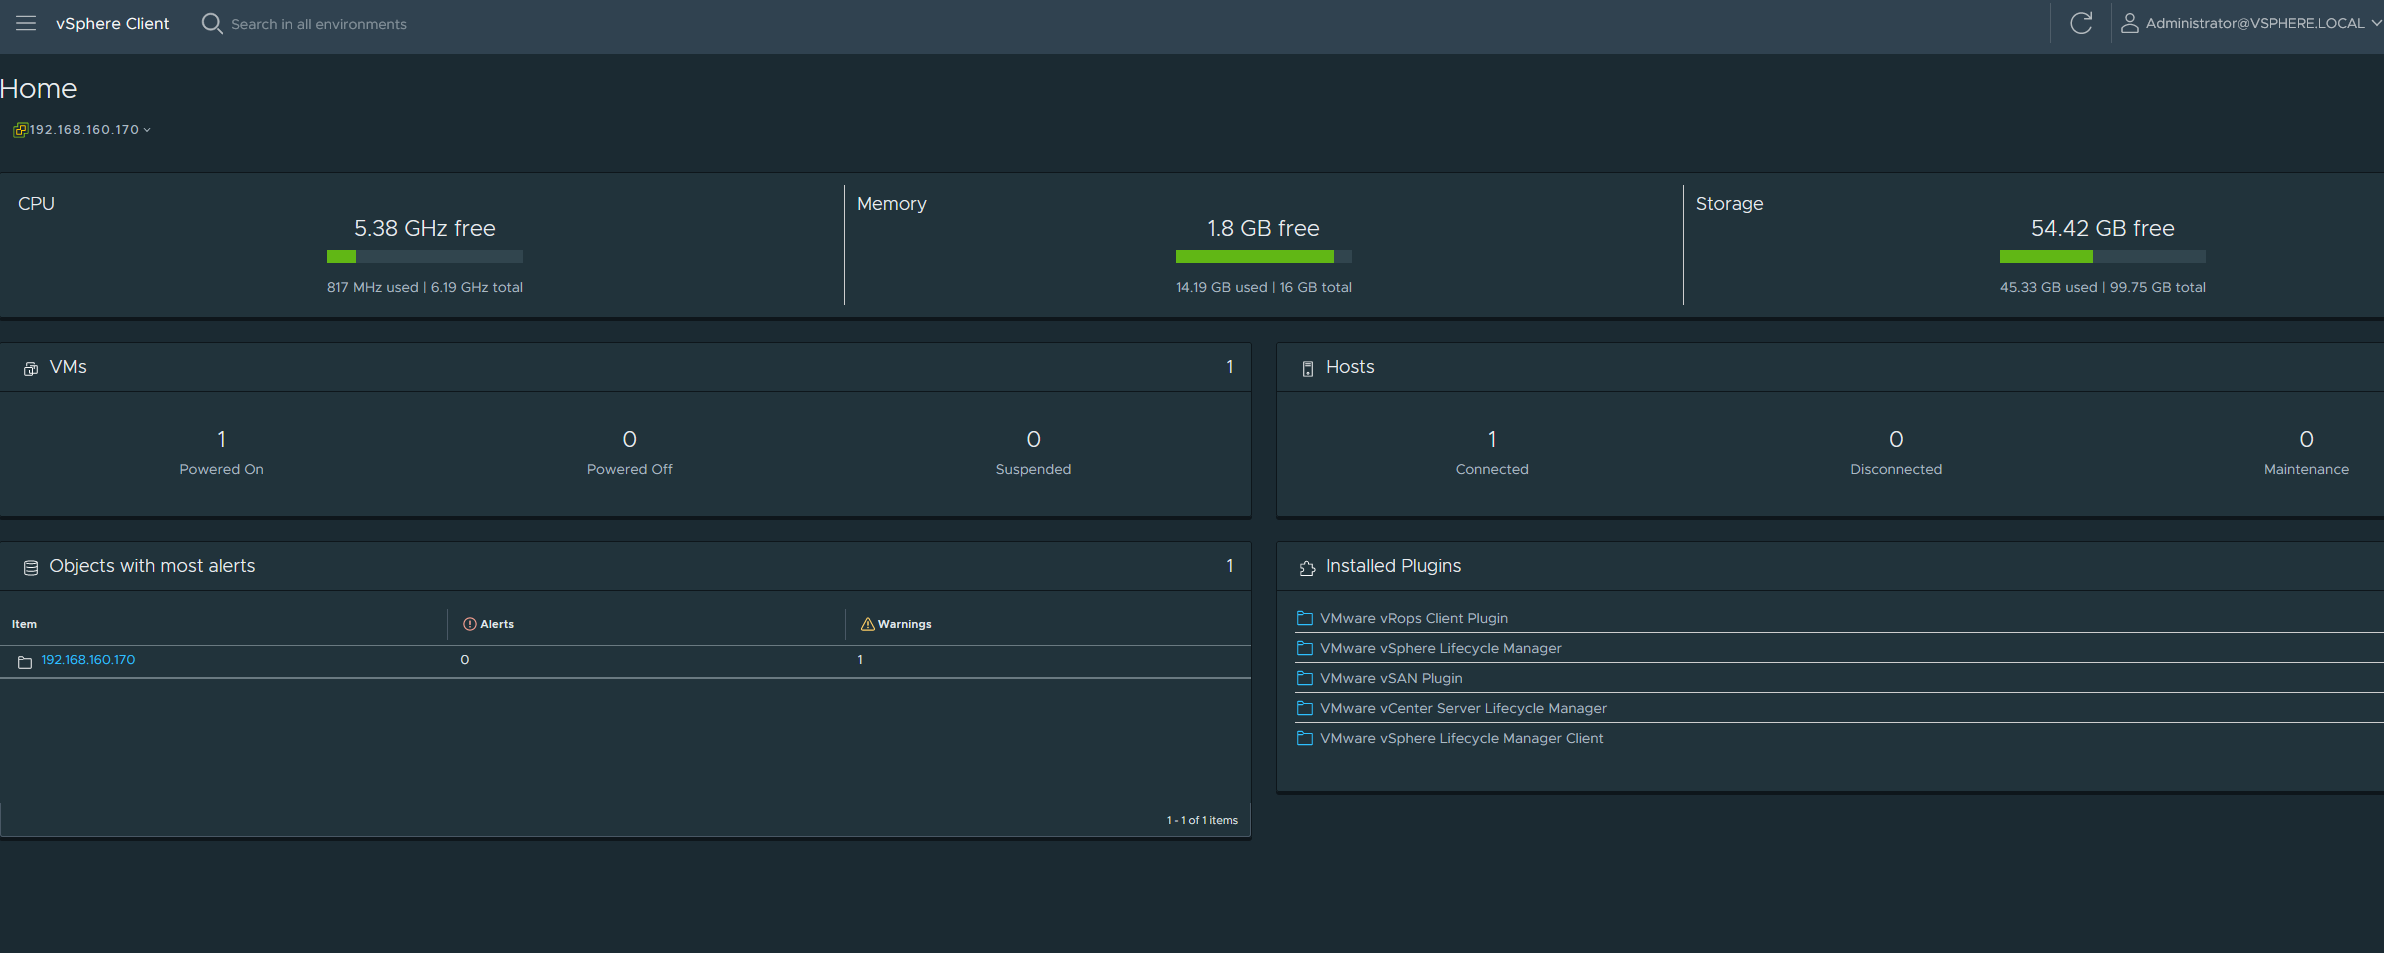The width and height of the screenshot is (2384, 953).
Task: Click the Powered On VM count
Action: (x=222, y=439)
